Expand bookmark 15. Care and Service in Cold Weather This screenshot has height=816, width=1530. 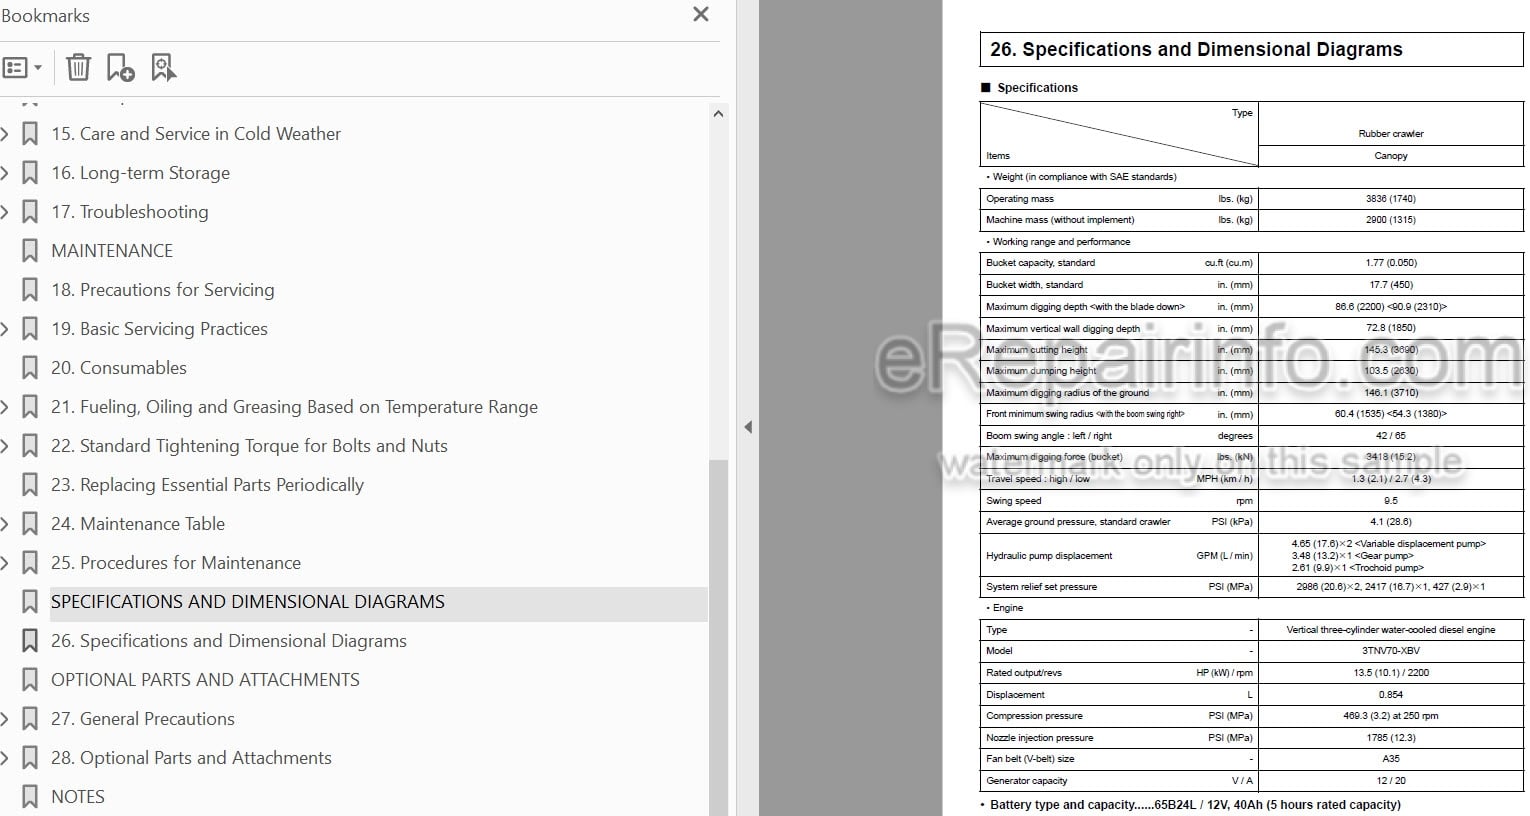click(x=5, y=134)
